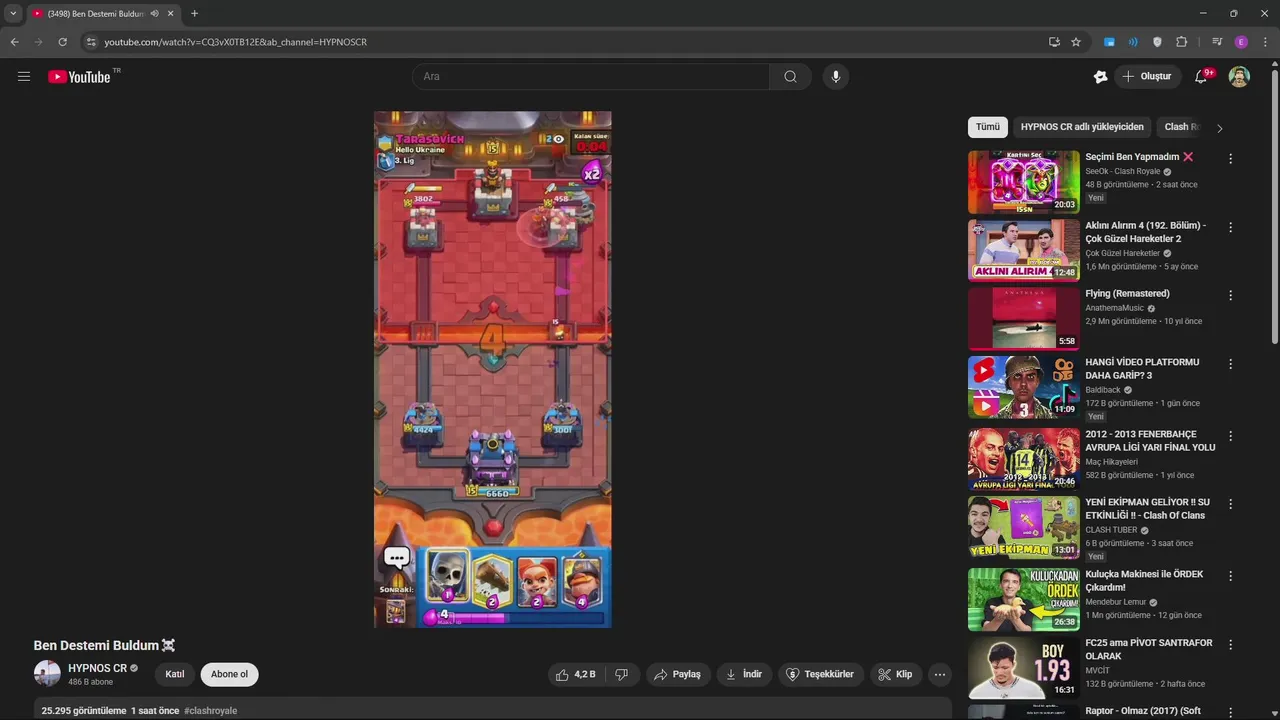Open Chrome profile E avatar

coord(1241,42)
